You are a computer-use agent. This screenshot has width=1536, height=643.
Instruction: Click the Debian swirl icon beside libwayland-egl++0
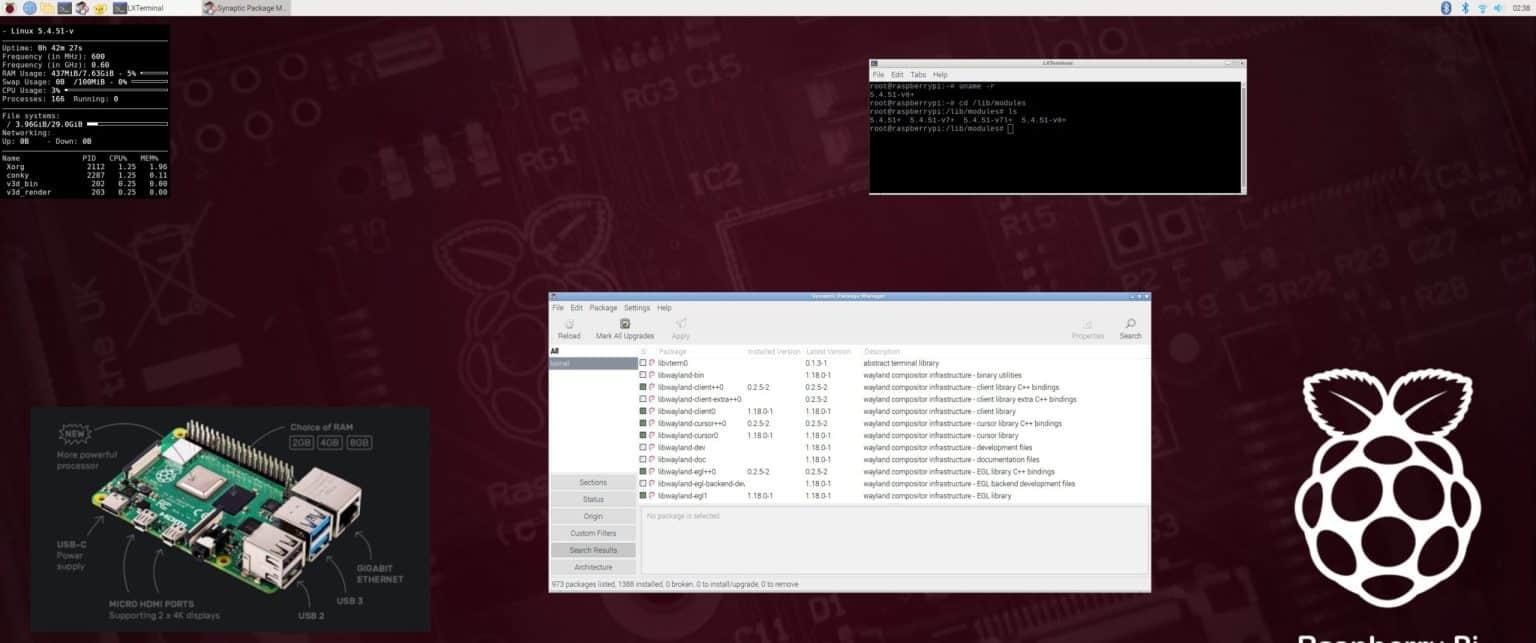652,472
